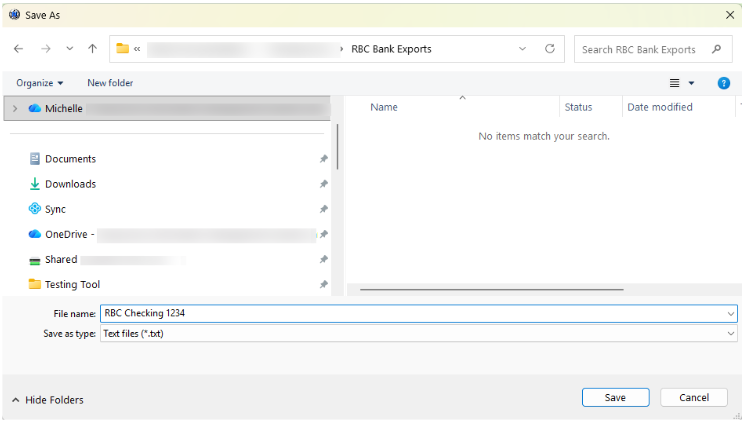Click the file list horizontal scrollbar
752x428 pixels.
492,290
